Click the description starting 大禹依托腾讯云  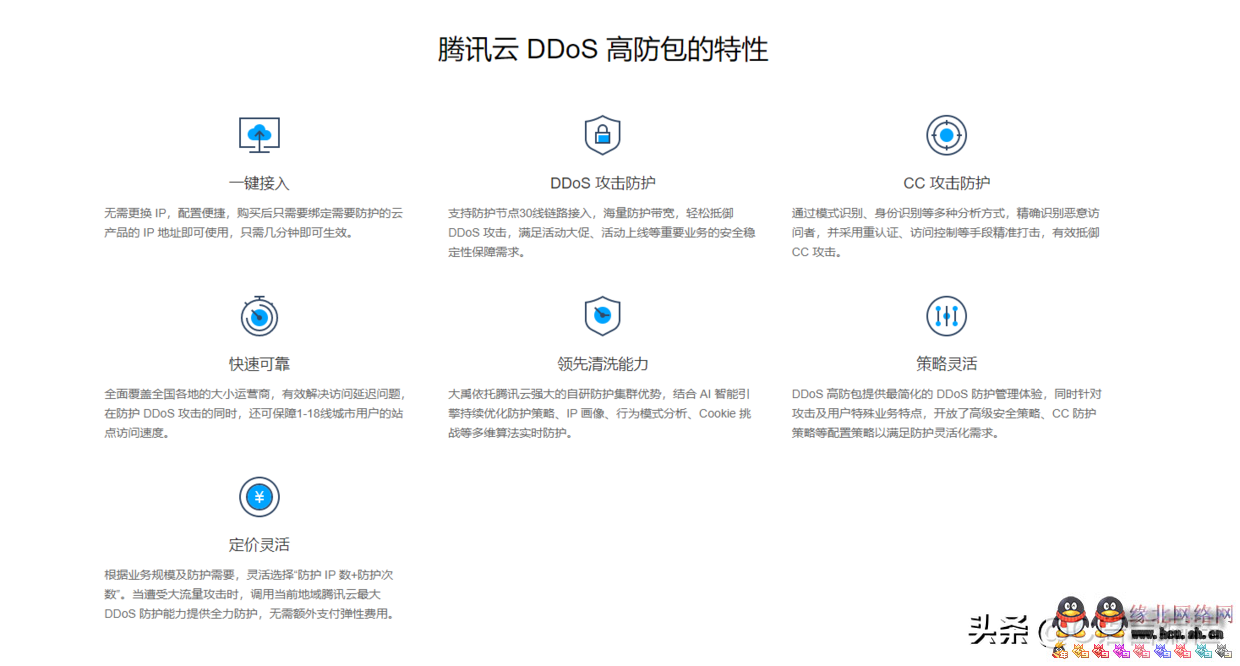click(x=600, y=414)
